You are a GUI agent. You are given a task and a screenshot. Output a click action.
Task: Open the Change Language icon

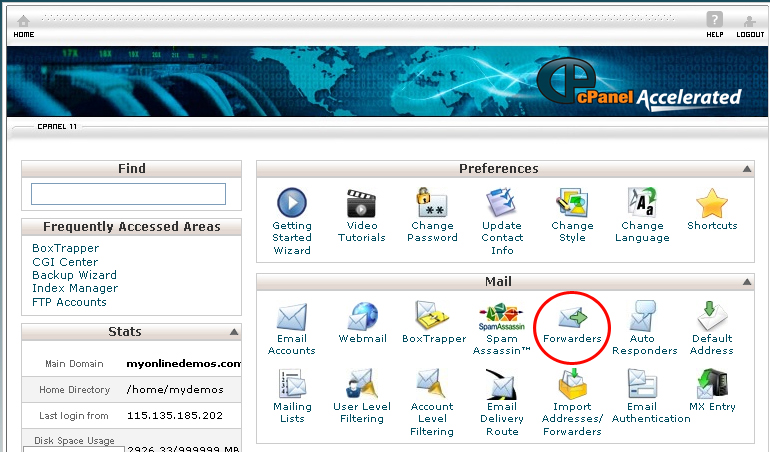(x=642, y=202)
